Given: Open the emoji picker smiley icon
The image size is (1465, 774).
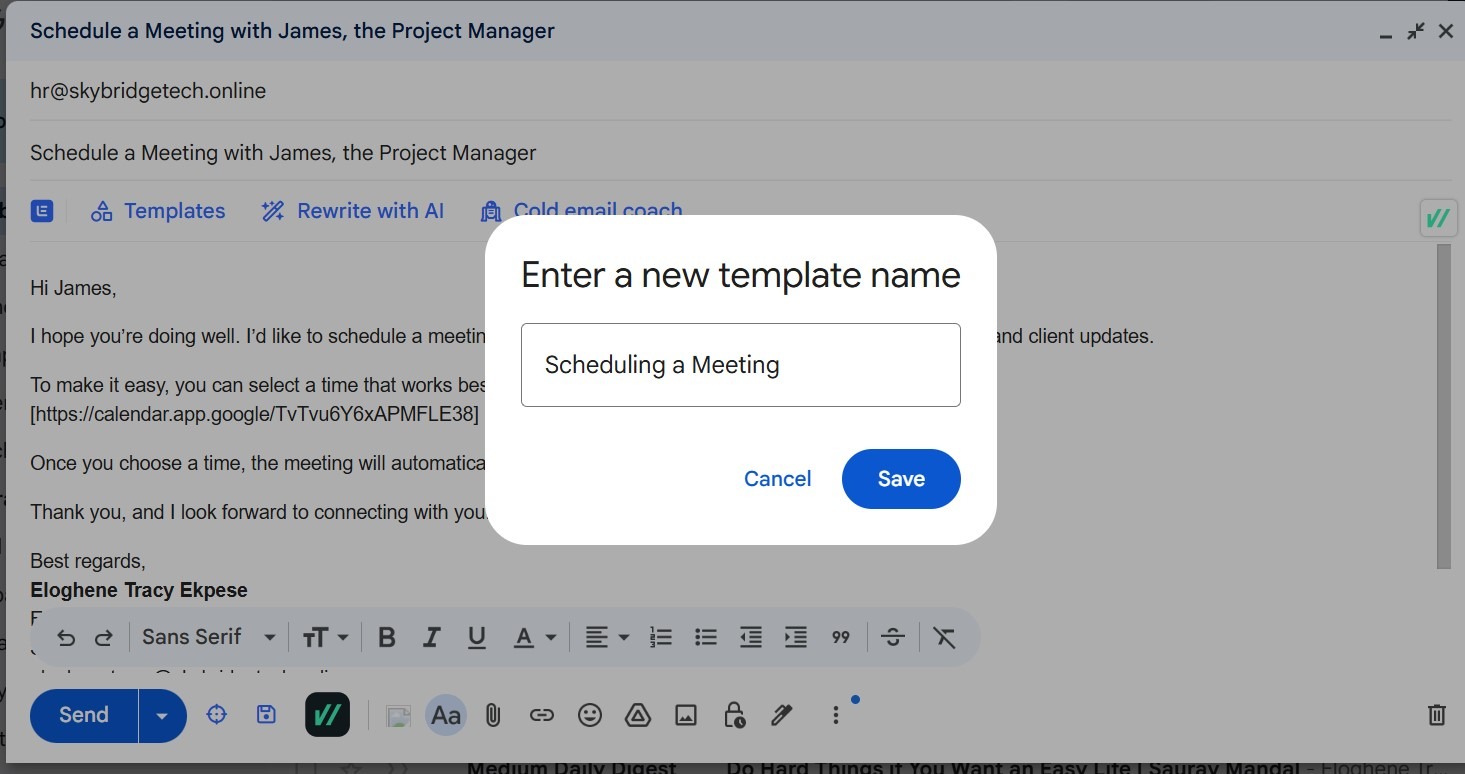Looking at the screenshot, I should (x=590, y=715).
